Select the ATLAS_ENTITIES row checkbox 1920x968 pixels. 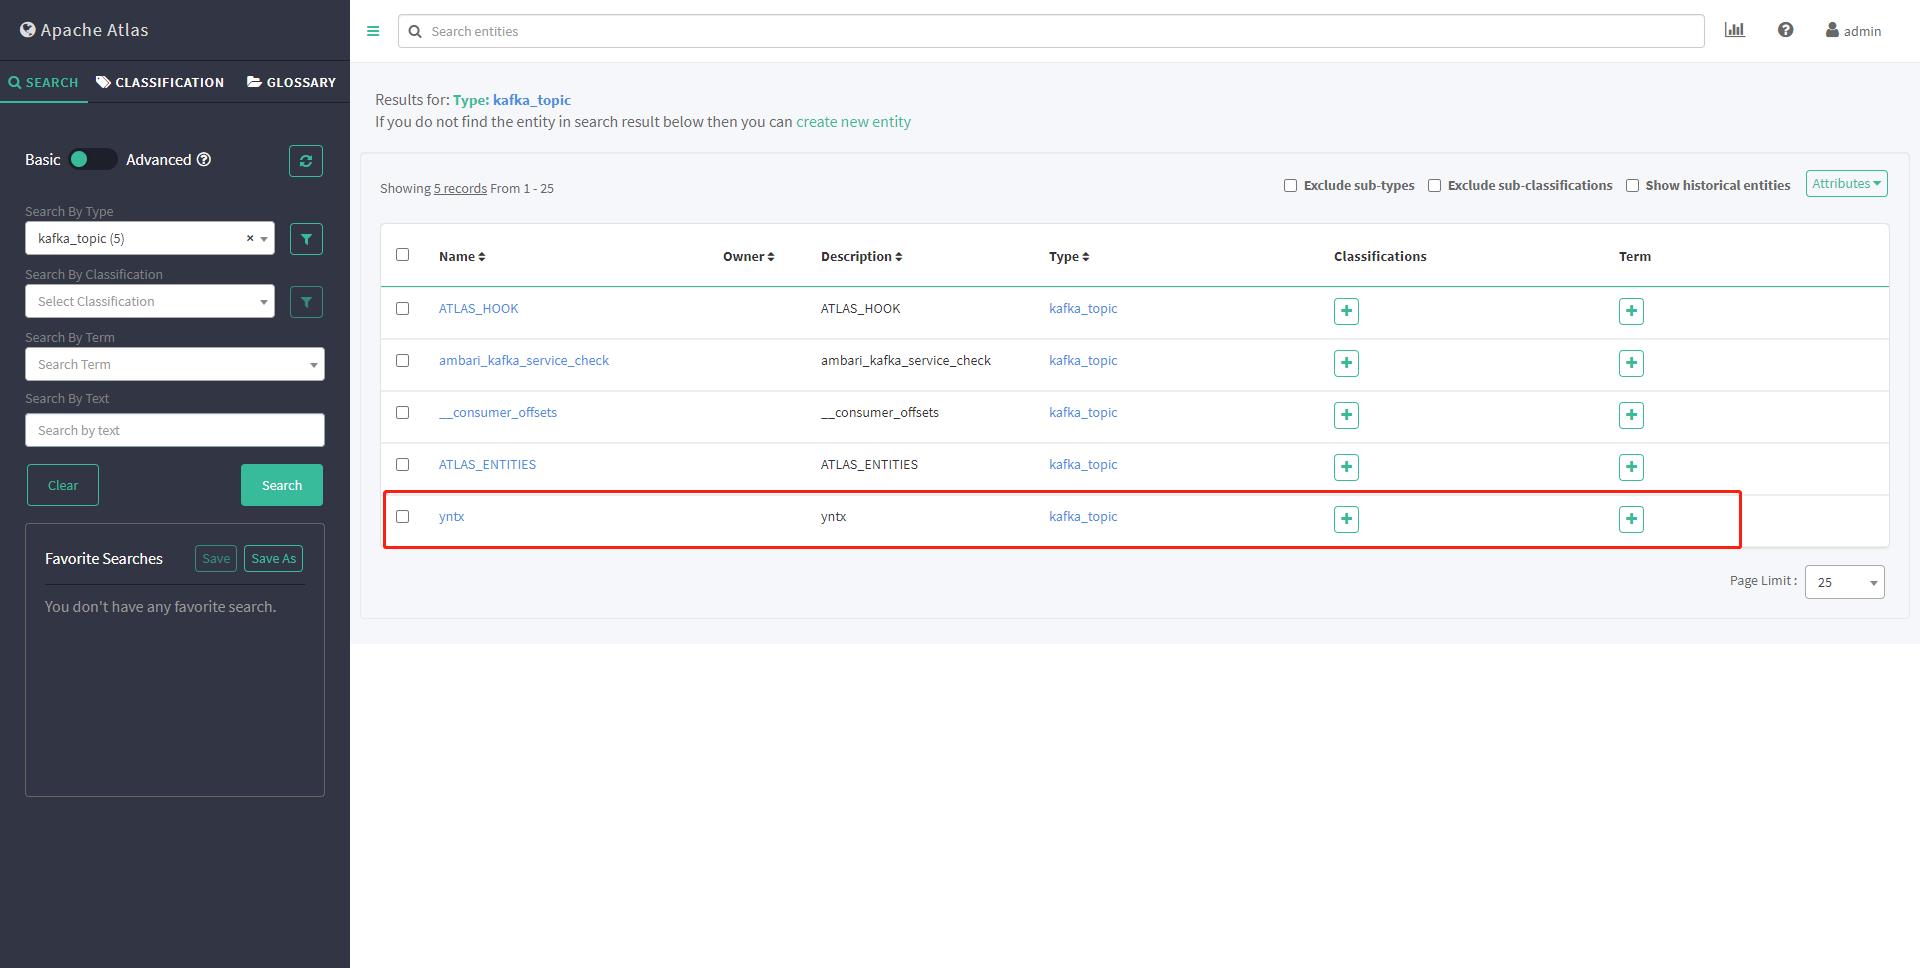coord(403,465)
